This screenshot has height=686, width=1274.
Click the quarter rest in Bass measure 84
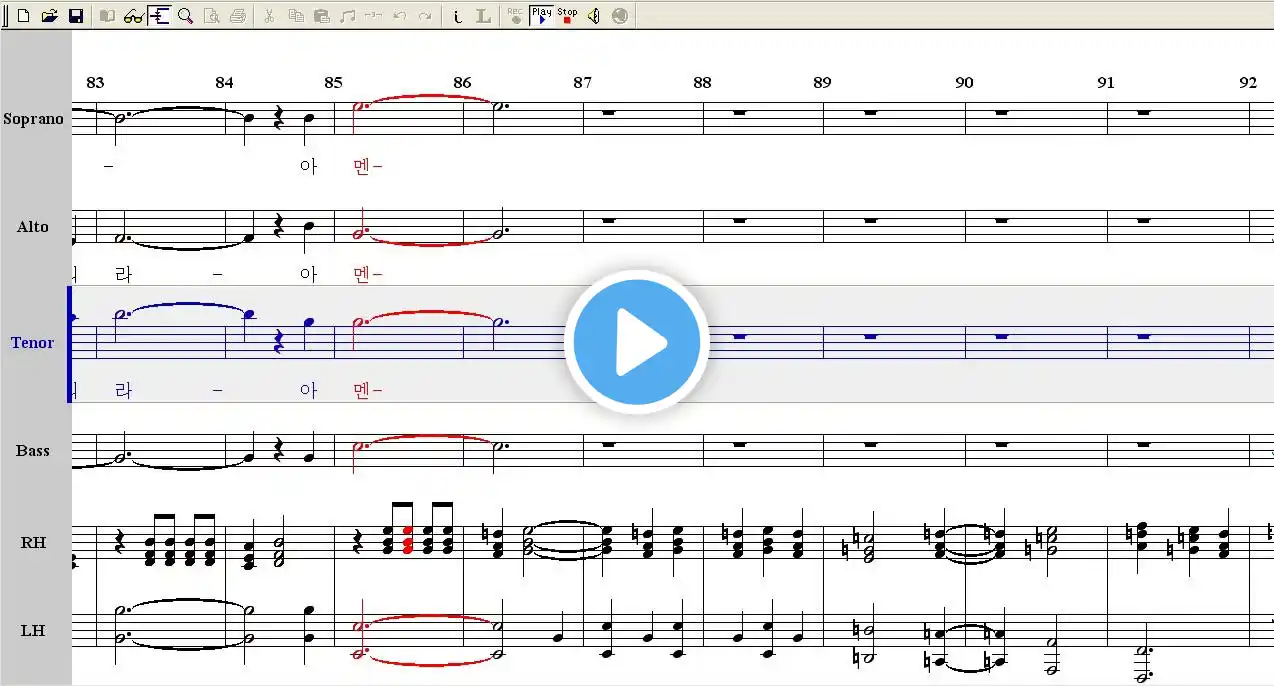280,451
